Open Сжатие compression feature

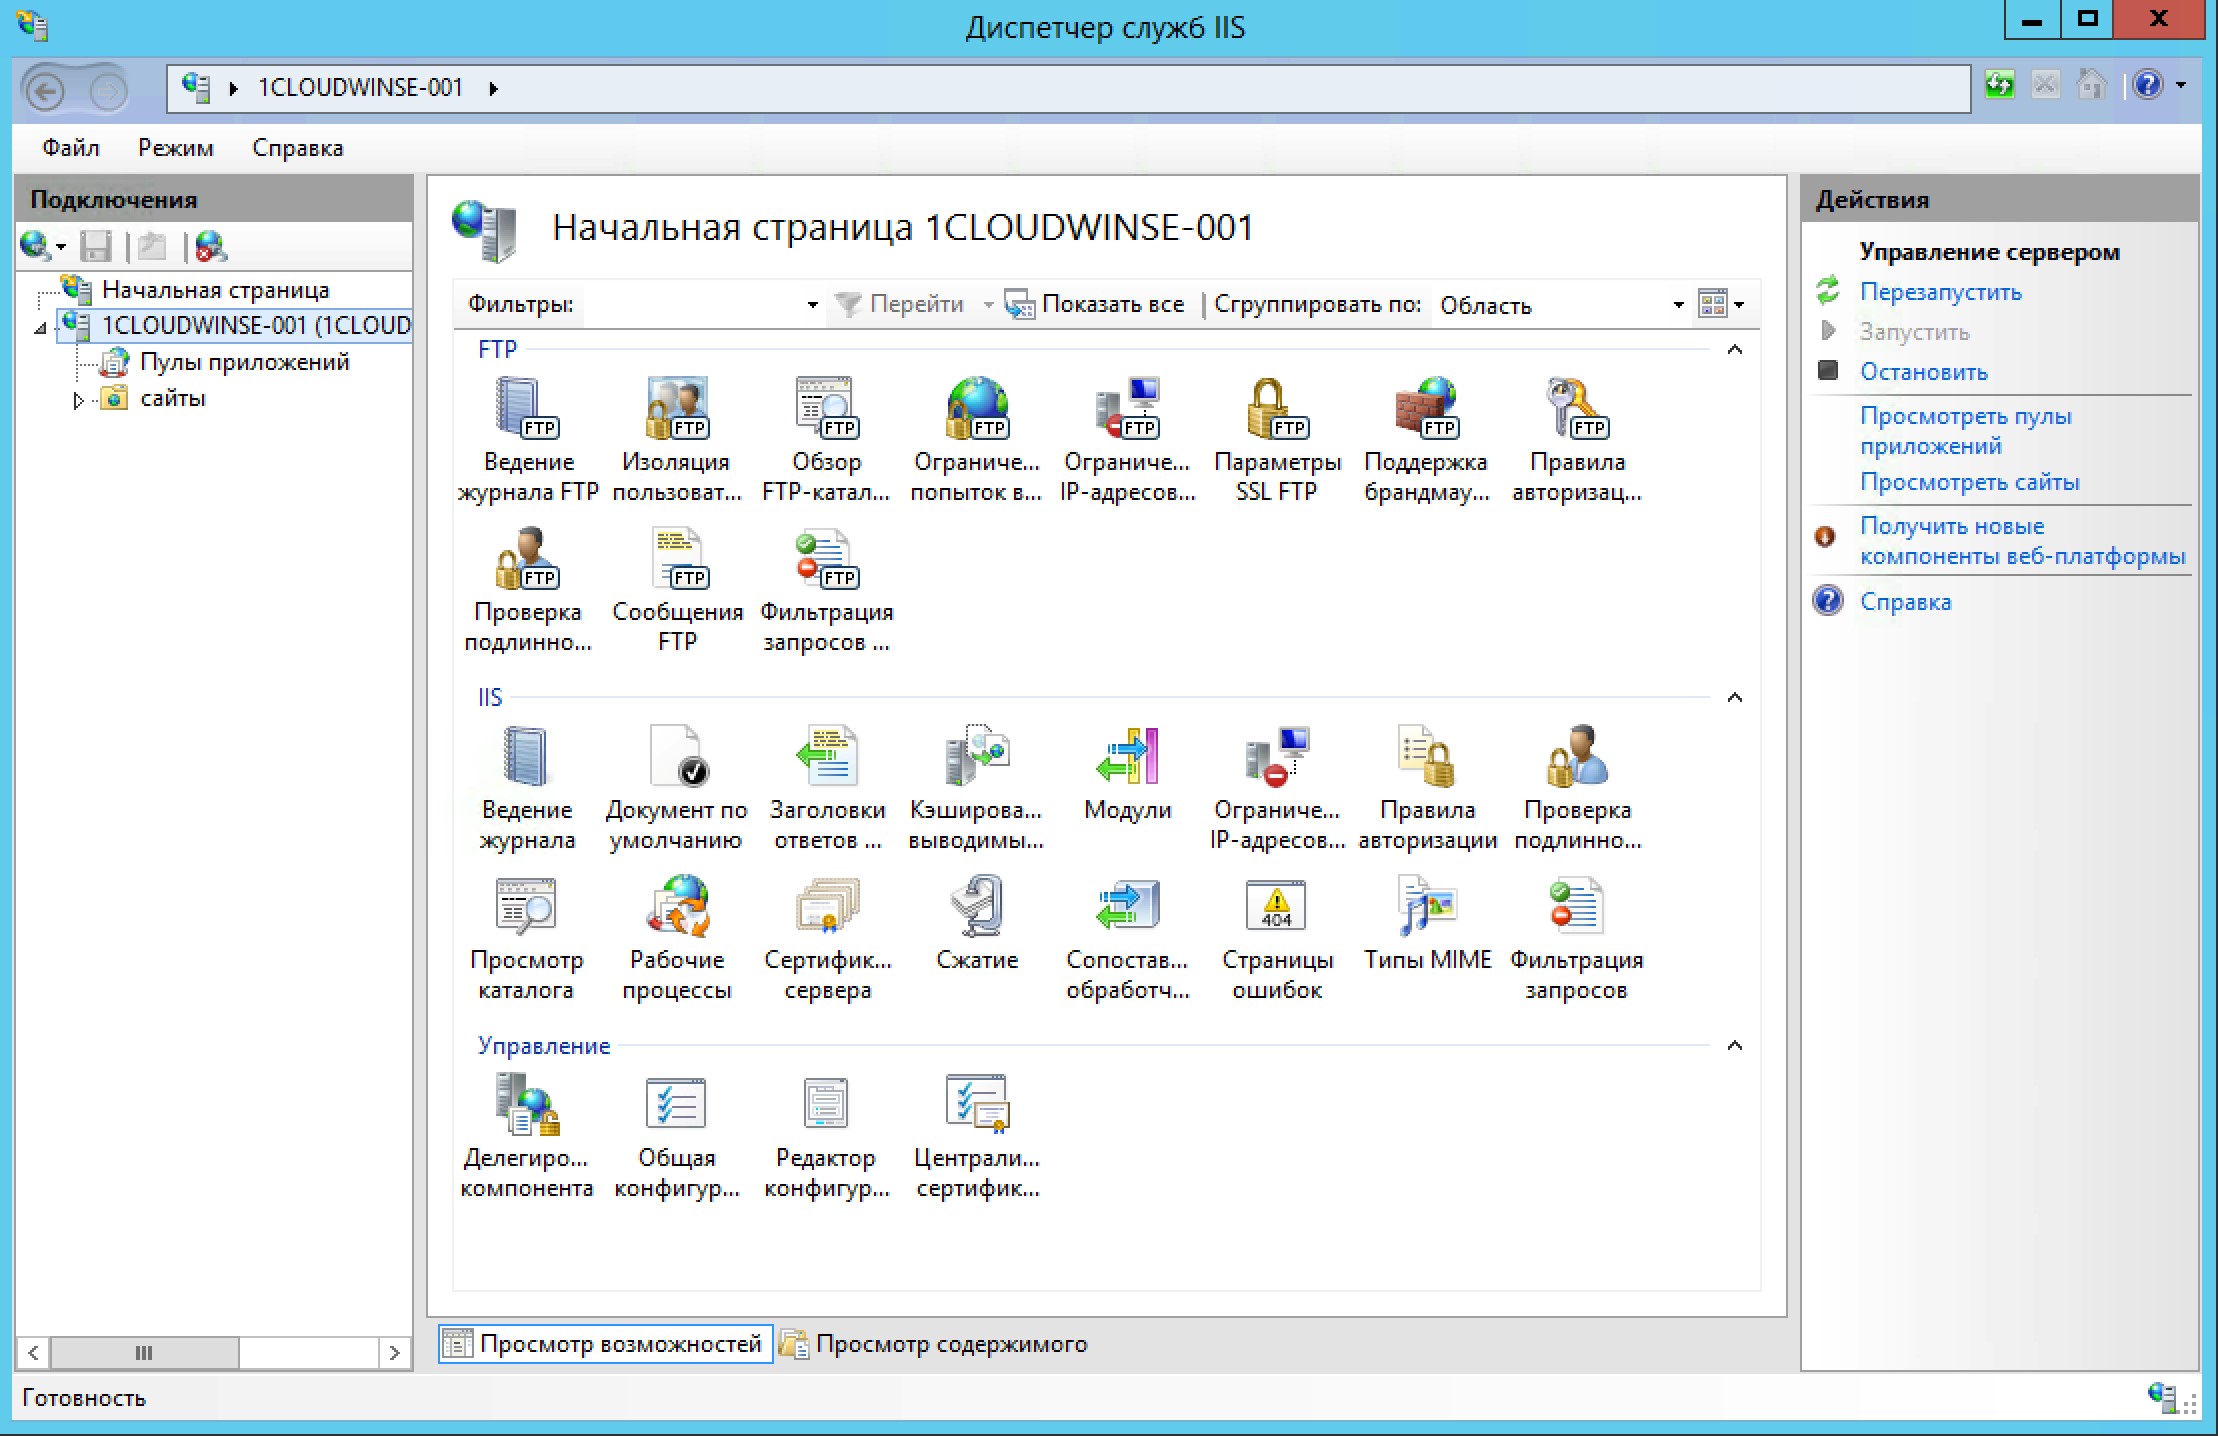click(977, 925)
